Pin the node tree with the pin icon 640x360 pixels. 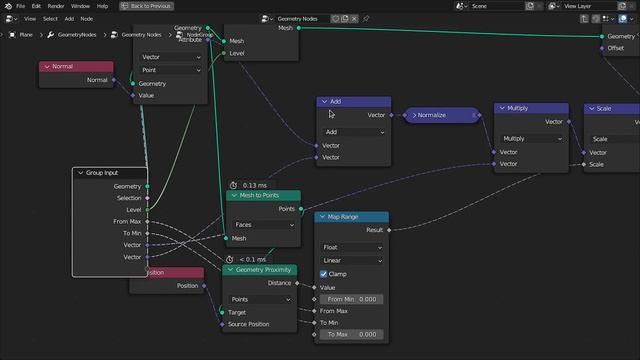pos(366,19)
